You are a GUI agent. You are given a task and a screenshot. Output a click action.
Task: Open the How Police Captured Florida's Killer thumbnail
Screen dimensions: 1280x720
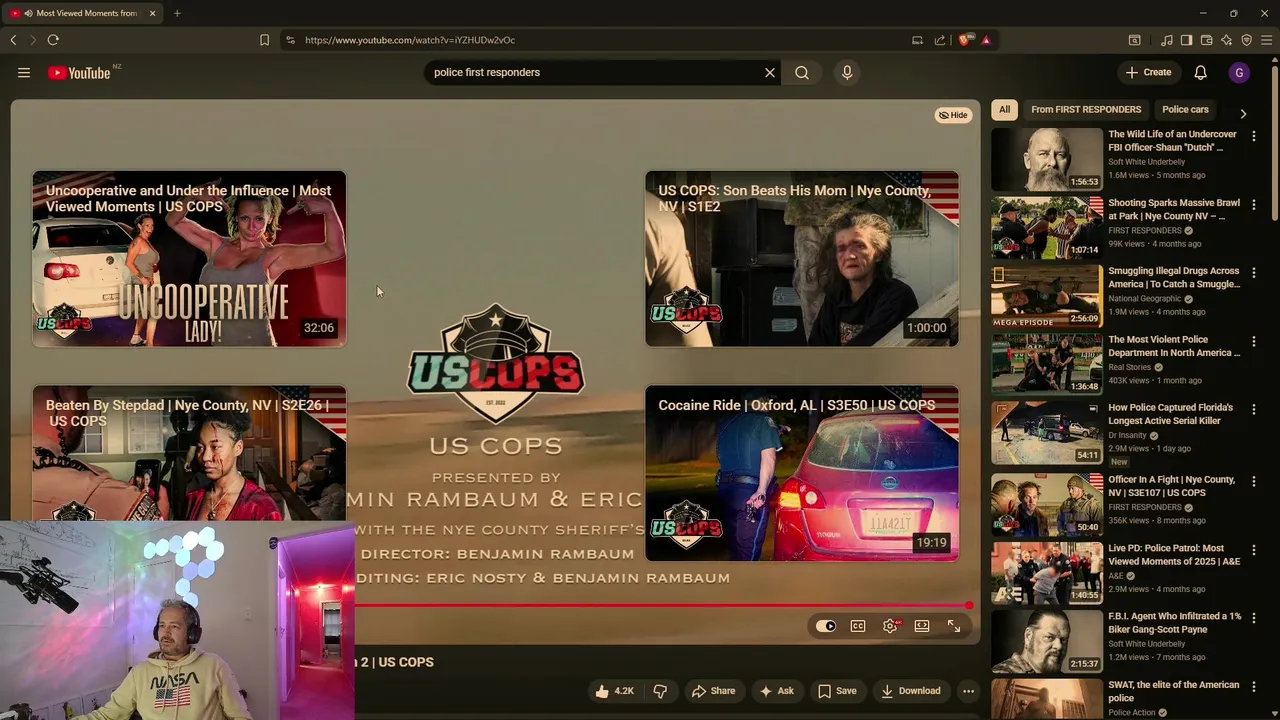(1047, 432)
